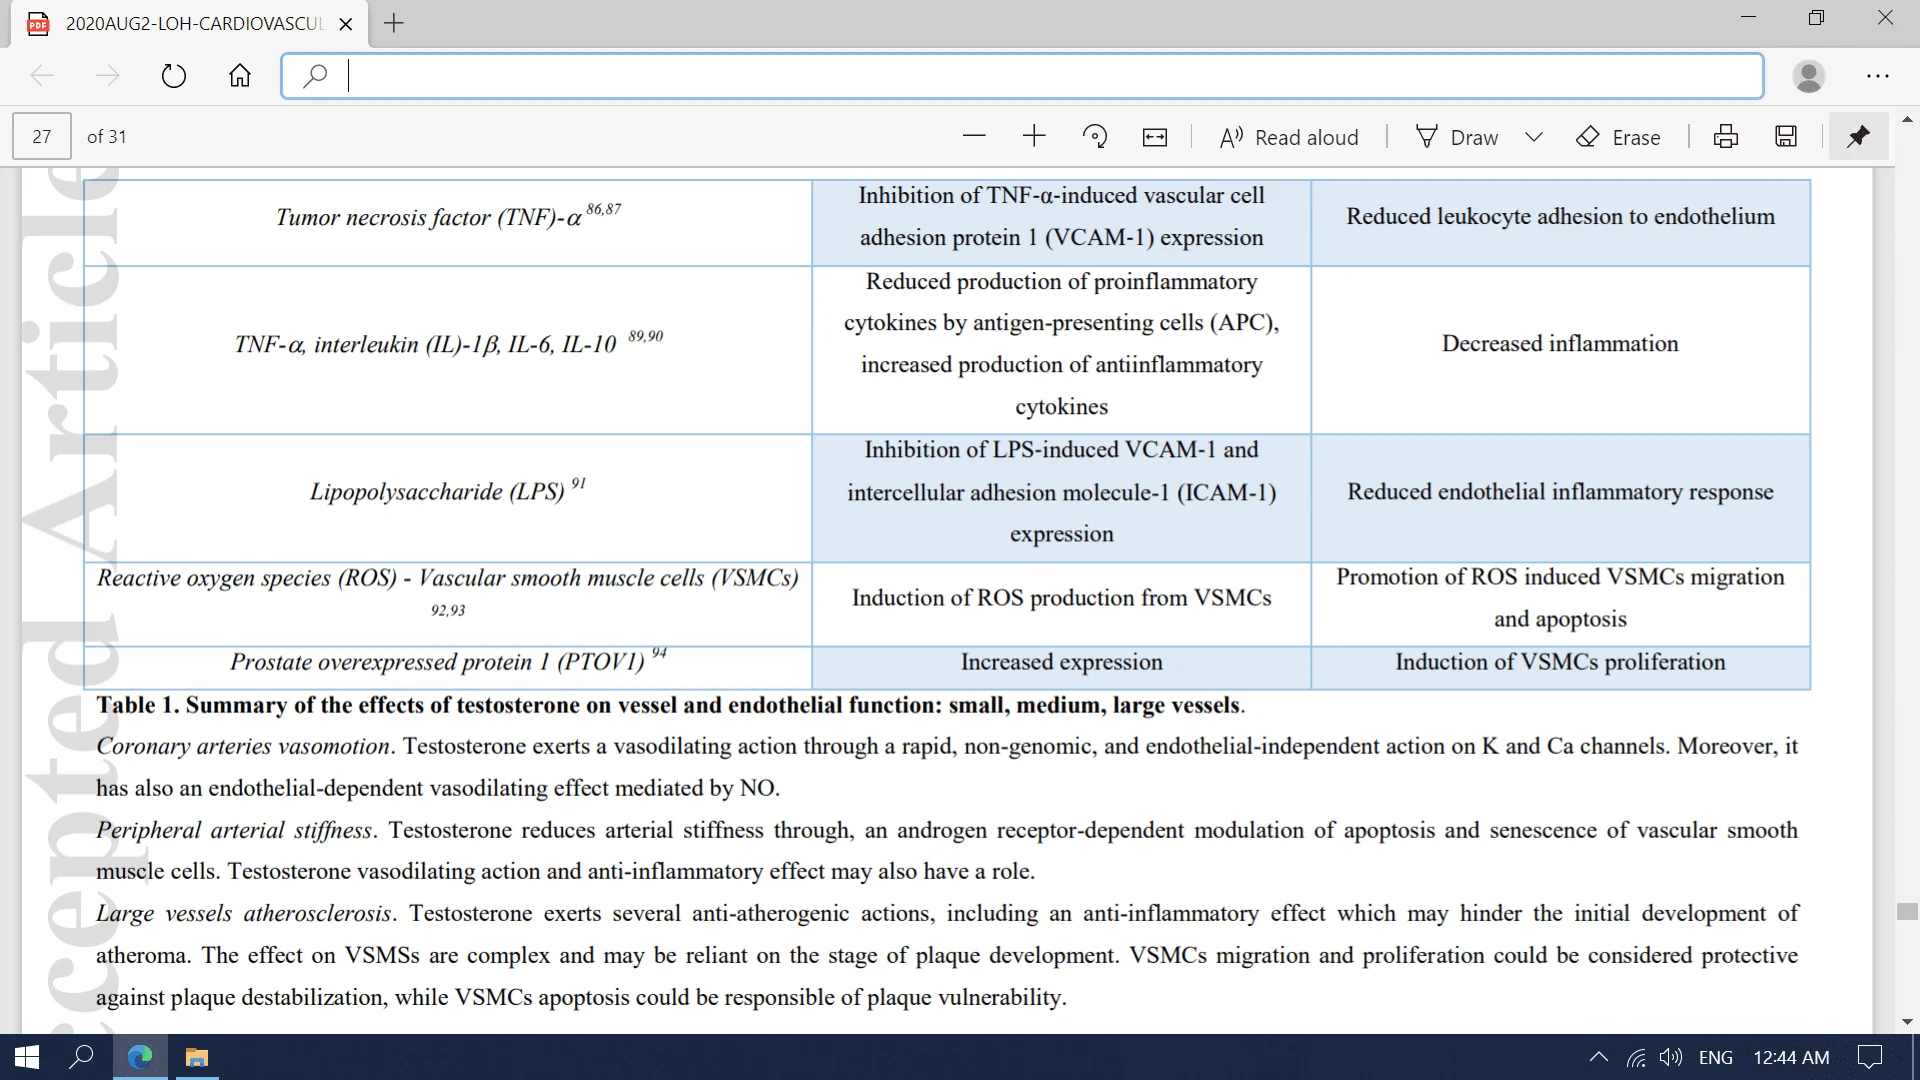1920x1080 pixels.
Task: Go forward to next page
Action: pos(107,75)
